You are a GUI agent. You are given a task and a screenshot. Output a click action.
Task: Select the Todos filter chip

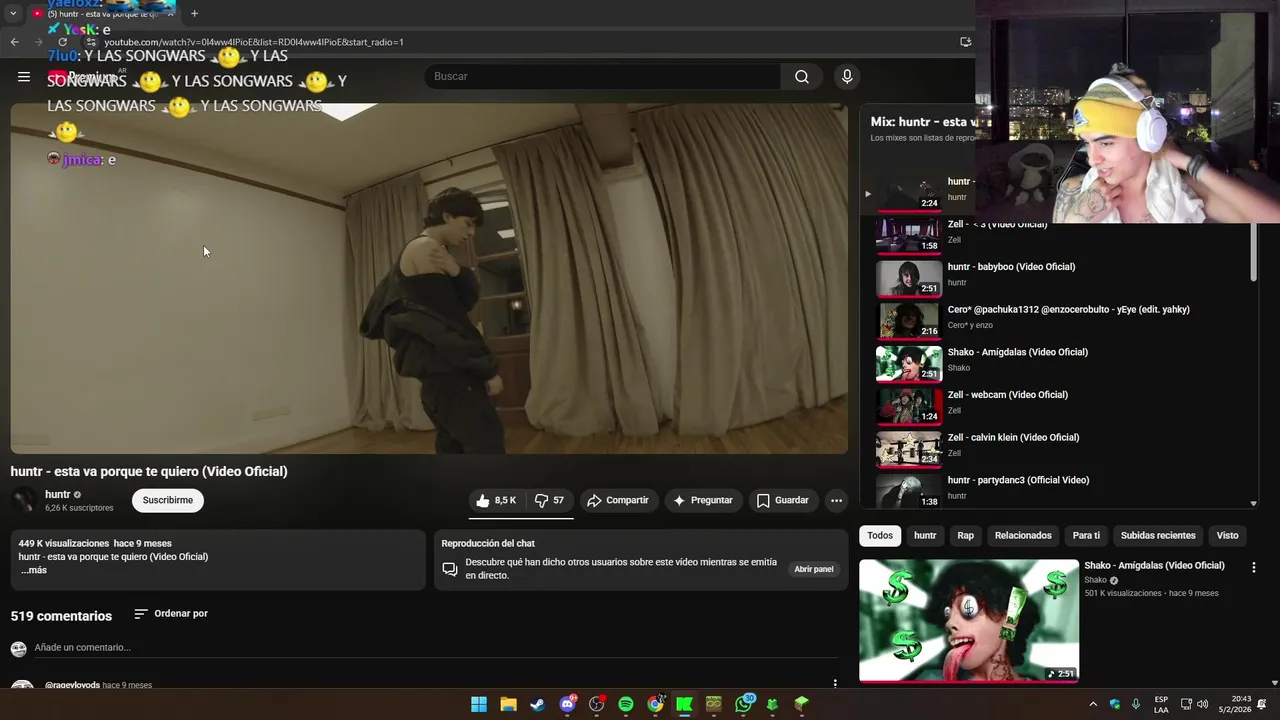[880, 535]
